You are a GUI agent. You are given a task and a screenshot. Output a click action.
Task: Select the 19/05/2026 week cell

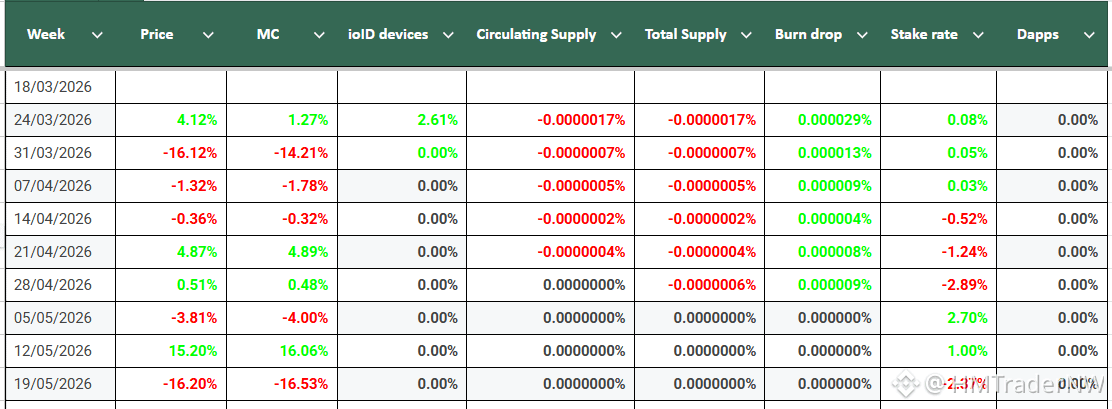pyautogui.click(x=60, y=383)
